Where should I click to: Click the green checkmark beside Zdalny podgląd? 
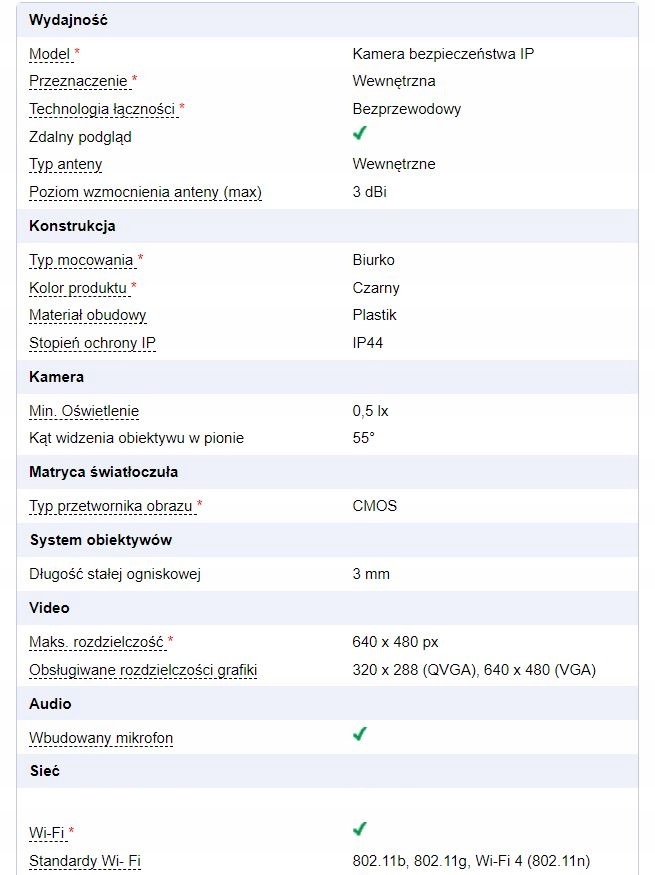tap(360, 134)
